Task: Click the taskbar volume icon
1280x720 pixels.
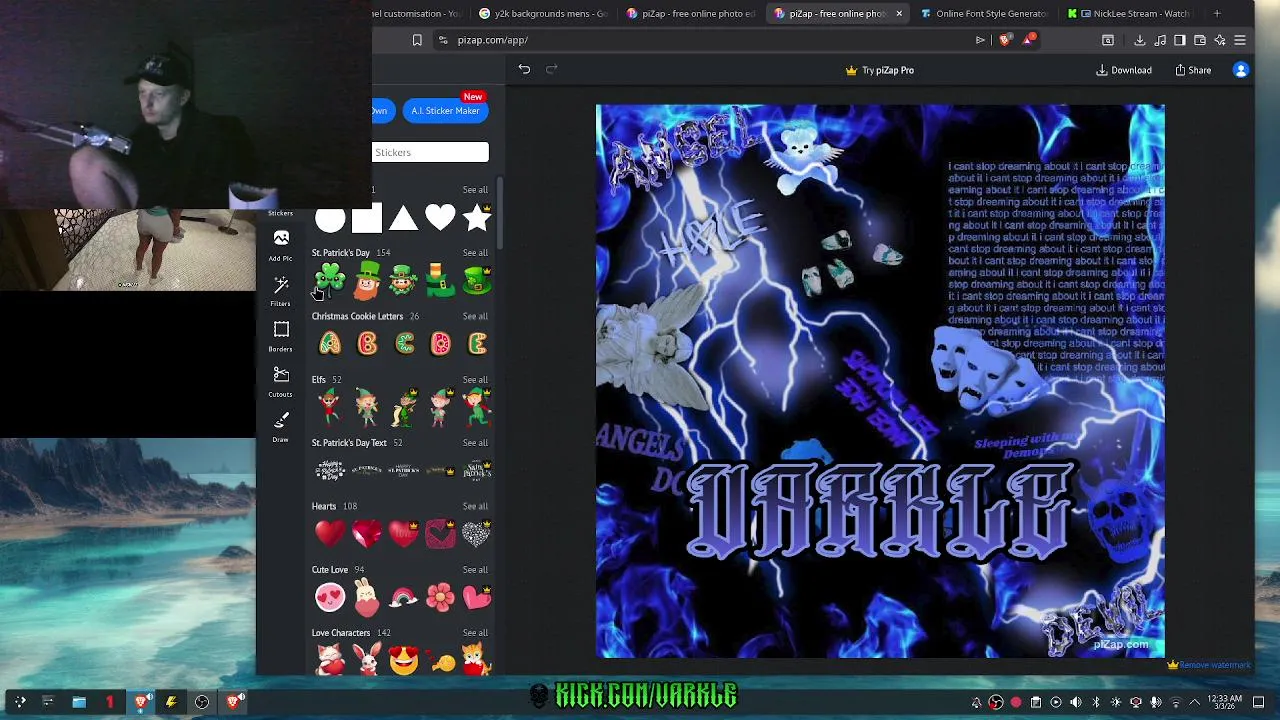Action: 1076,702
